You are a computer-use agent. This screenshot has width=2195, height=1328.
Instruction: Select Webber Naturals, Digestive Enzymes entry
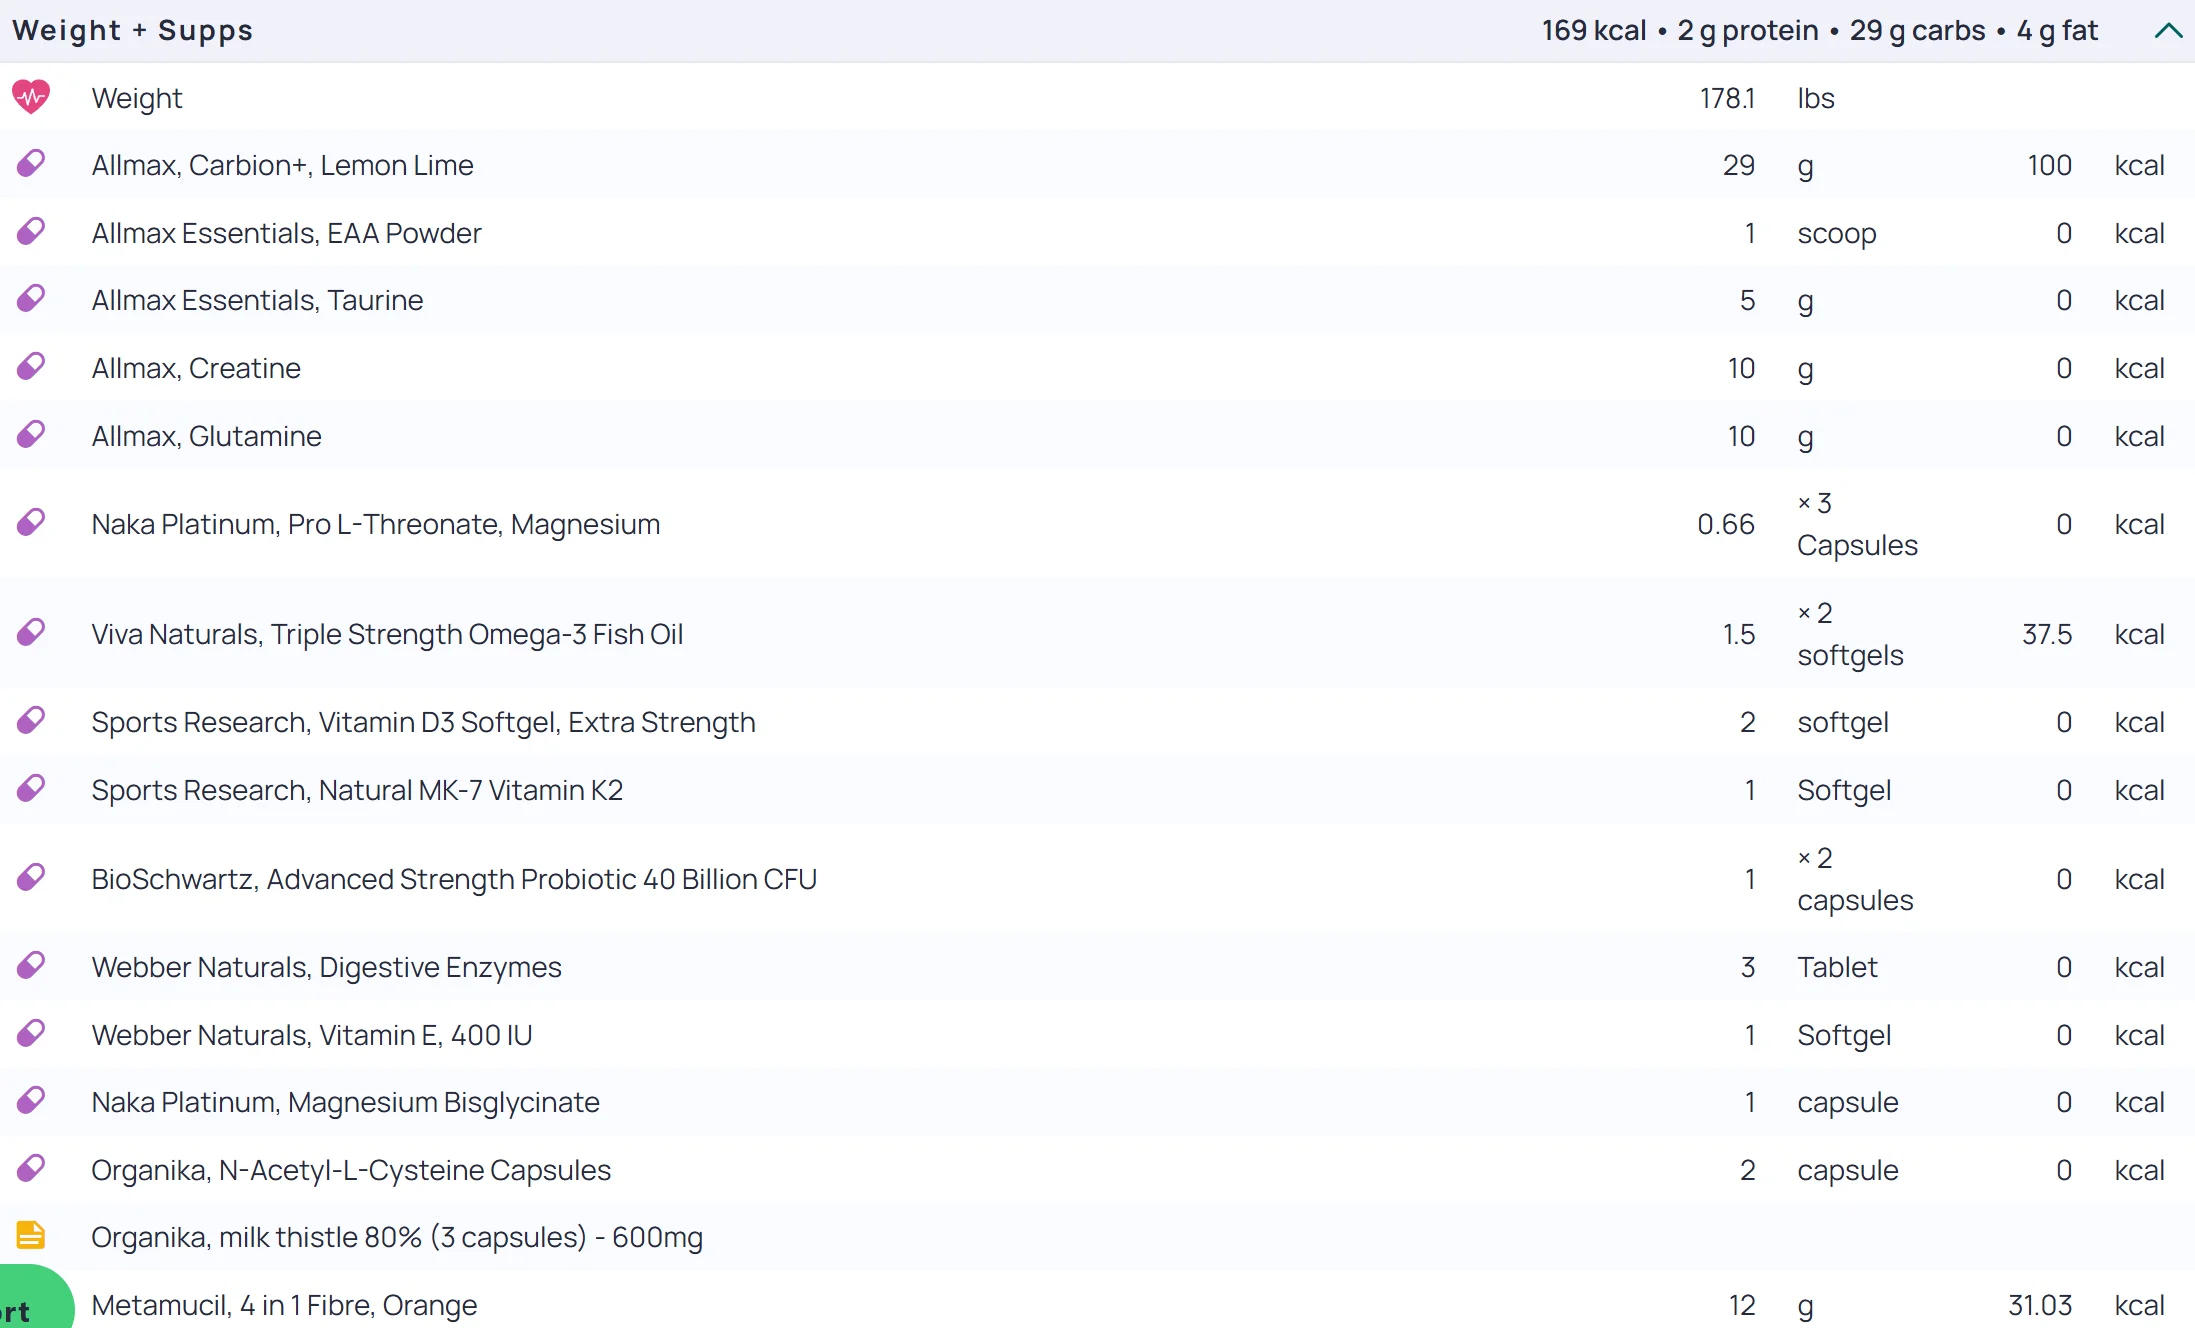(327, 967)
